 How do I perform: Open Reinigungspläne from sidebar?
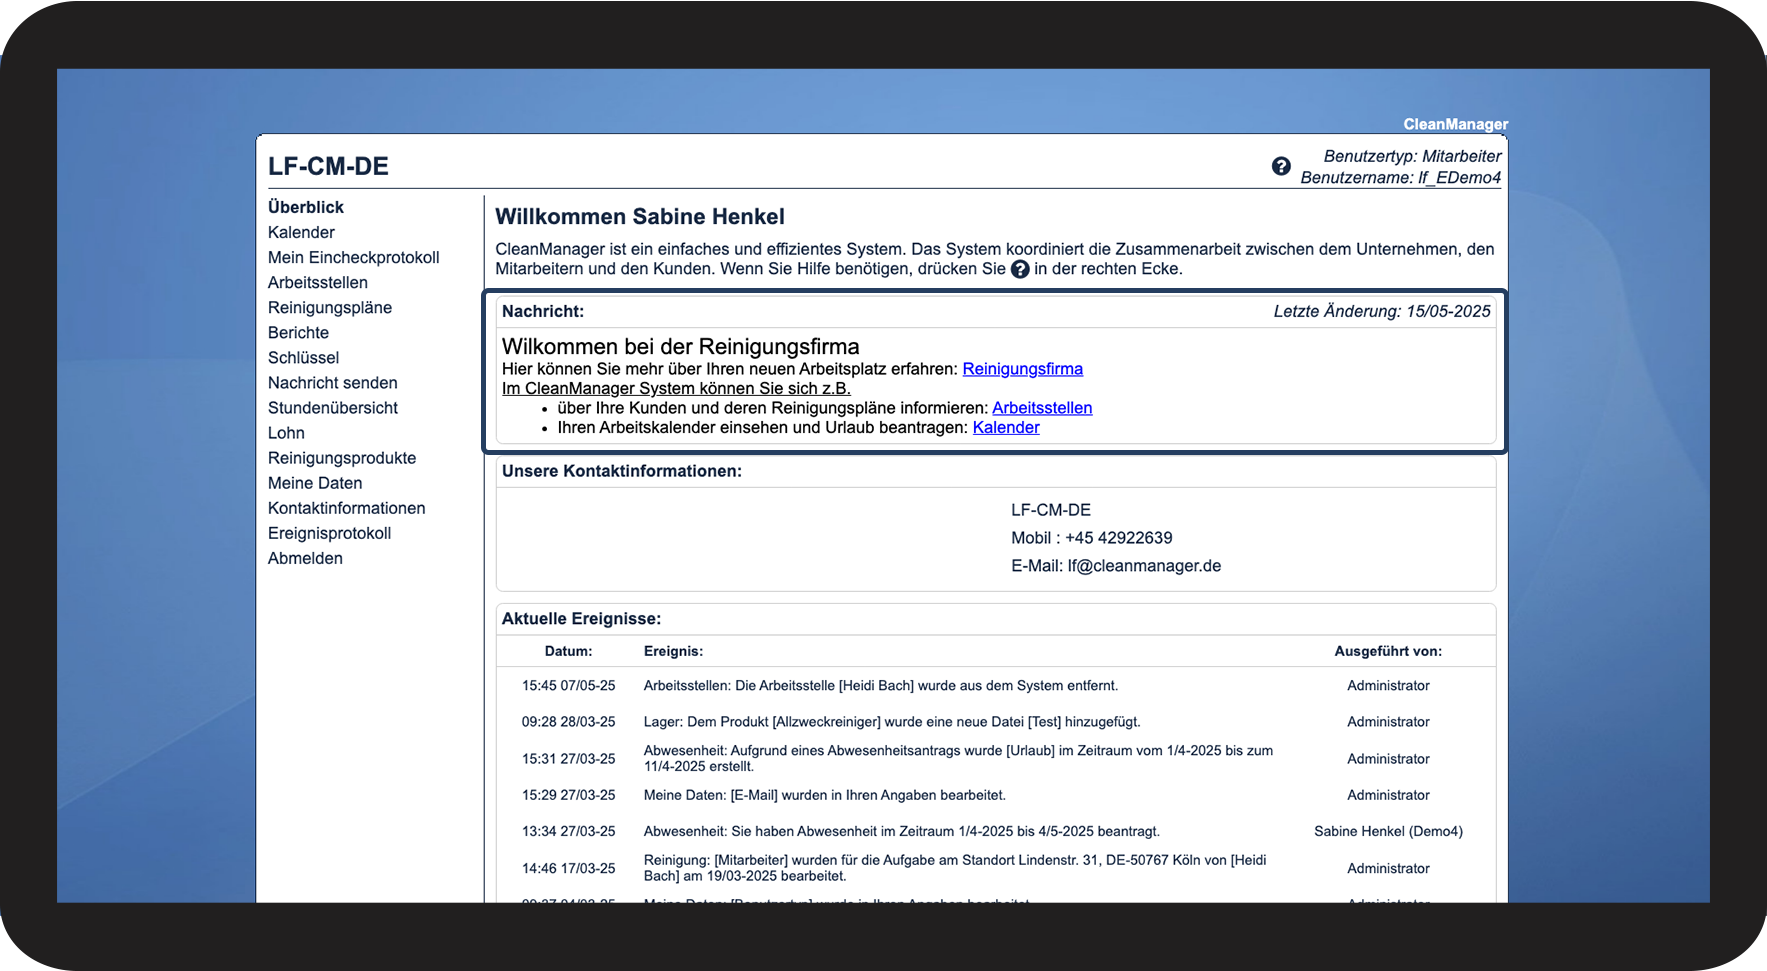click(329, 307)
